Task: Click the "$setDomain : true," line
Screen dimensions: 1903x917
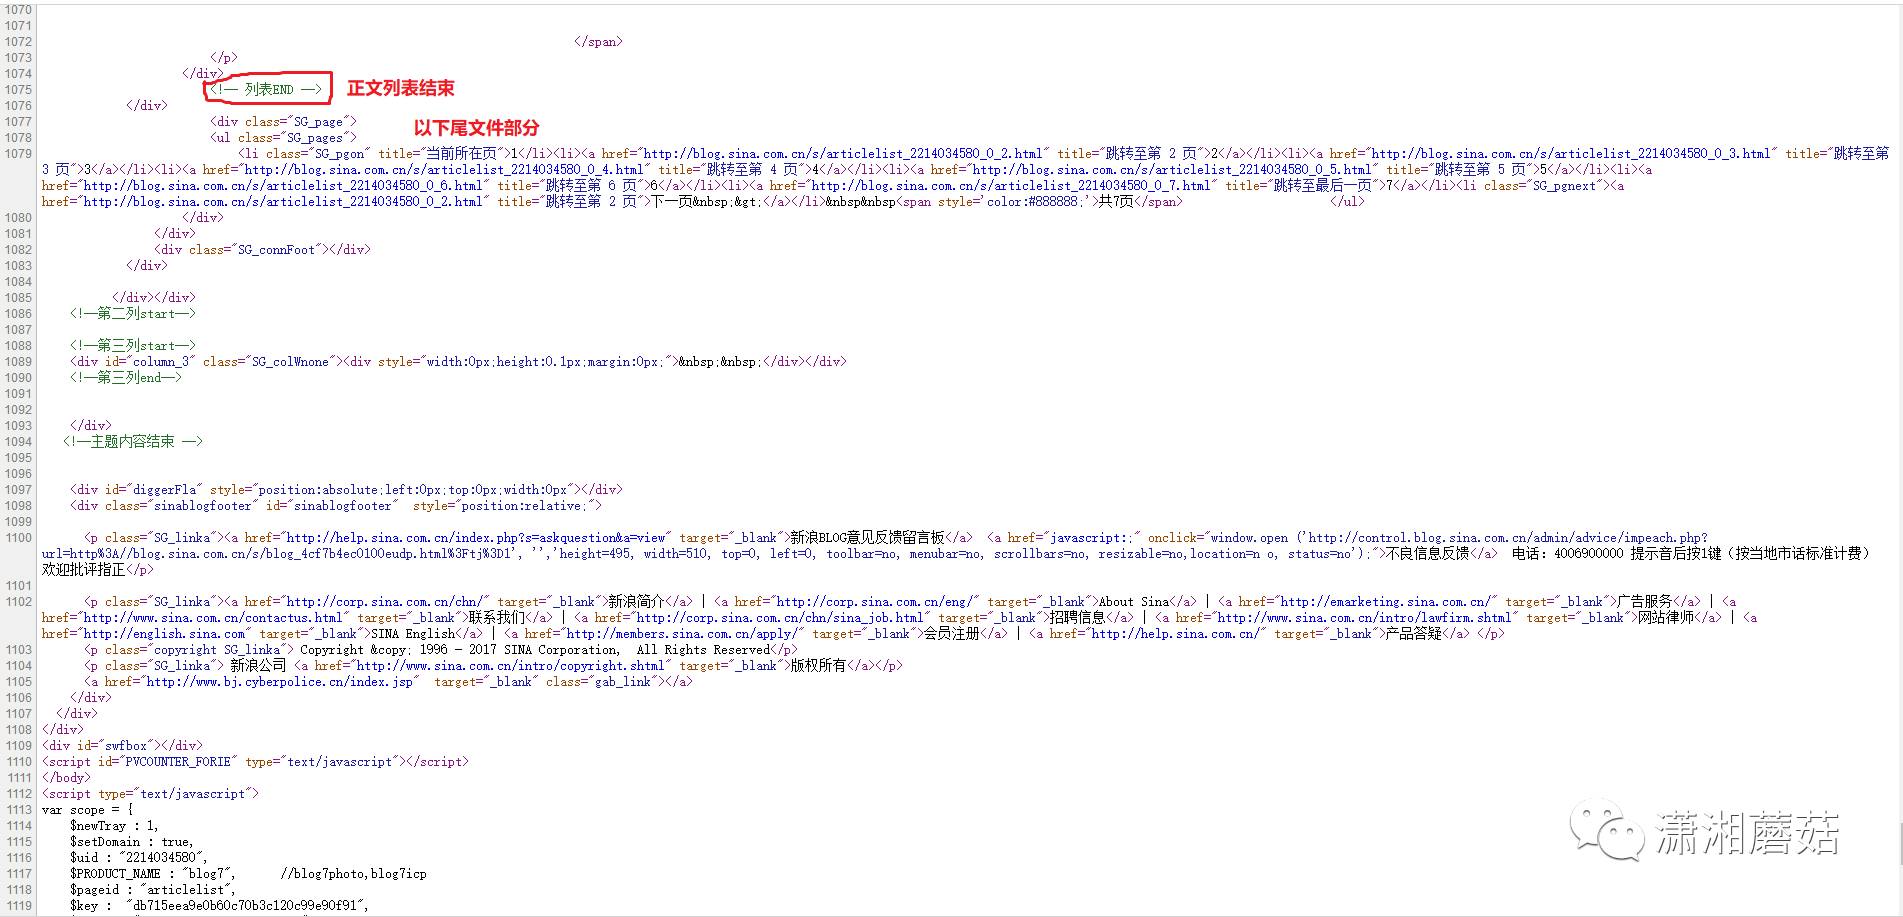Action: click(131, 842)
